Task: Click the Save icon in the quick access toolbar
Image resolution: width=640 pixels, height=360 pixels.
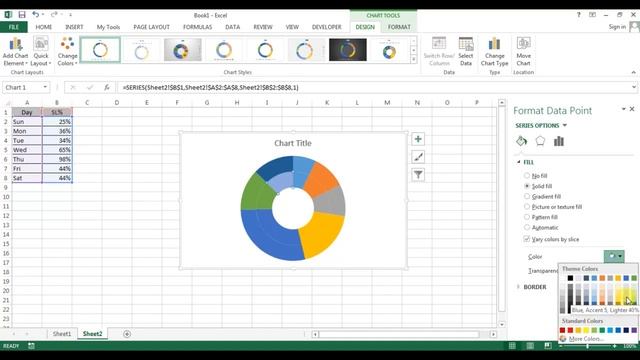Action: (x=22, y=15)
